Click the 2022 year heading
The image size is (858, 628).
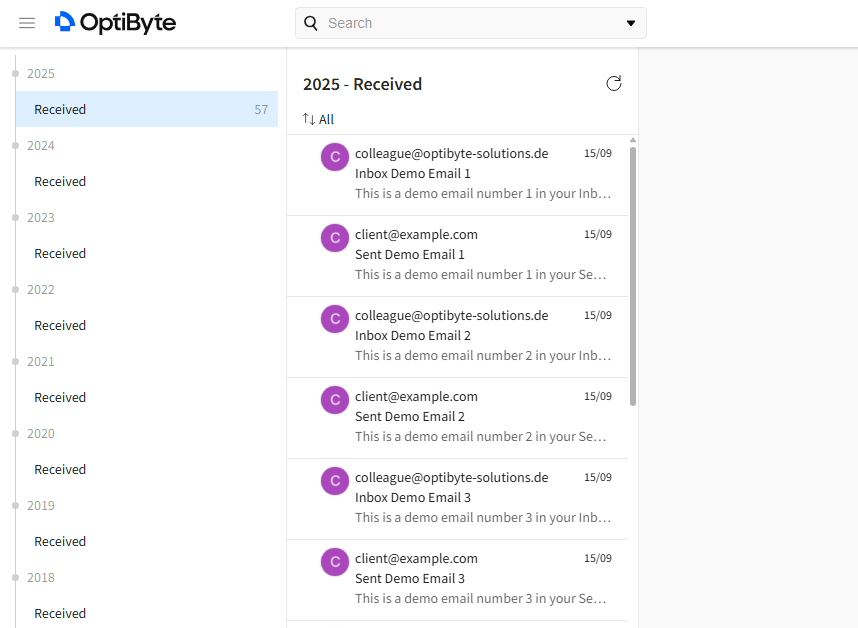[x=41, y=290]
